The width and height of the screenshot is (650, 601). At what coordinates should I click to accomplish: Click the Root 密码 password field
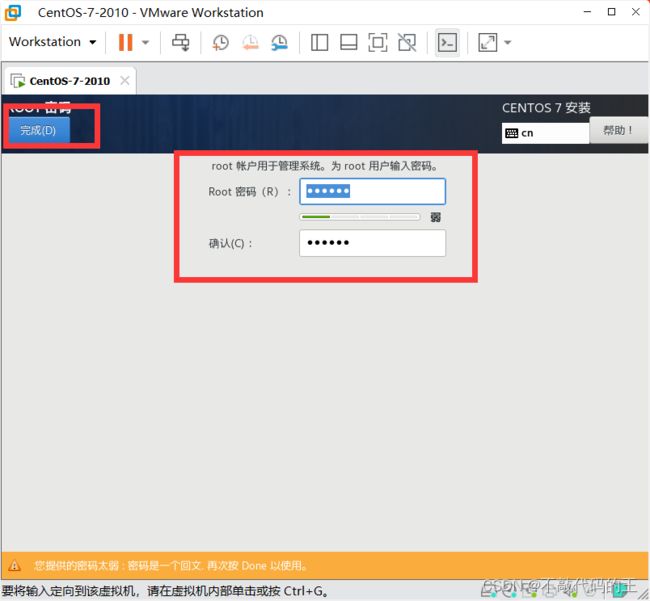tap(372, 191)
